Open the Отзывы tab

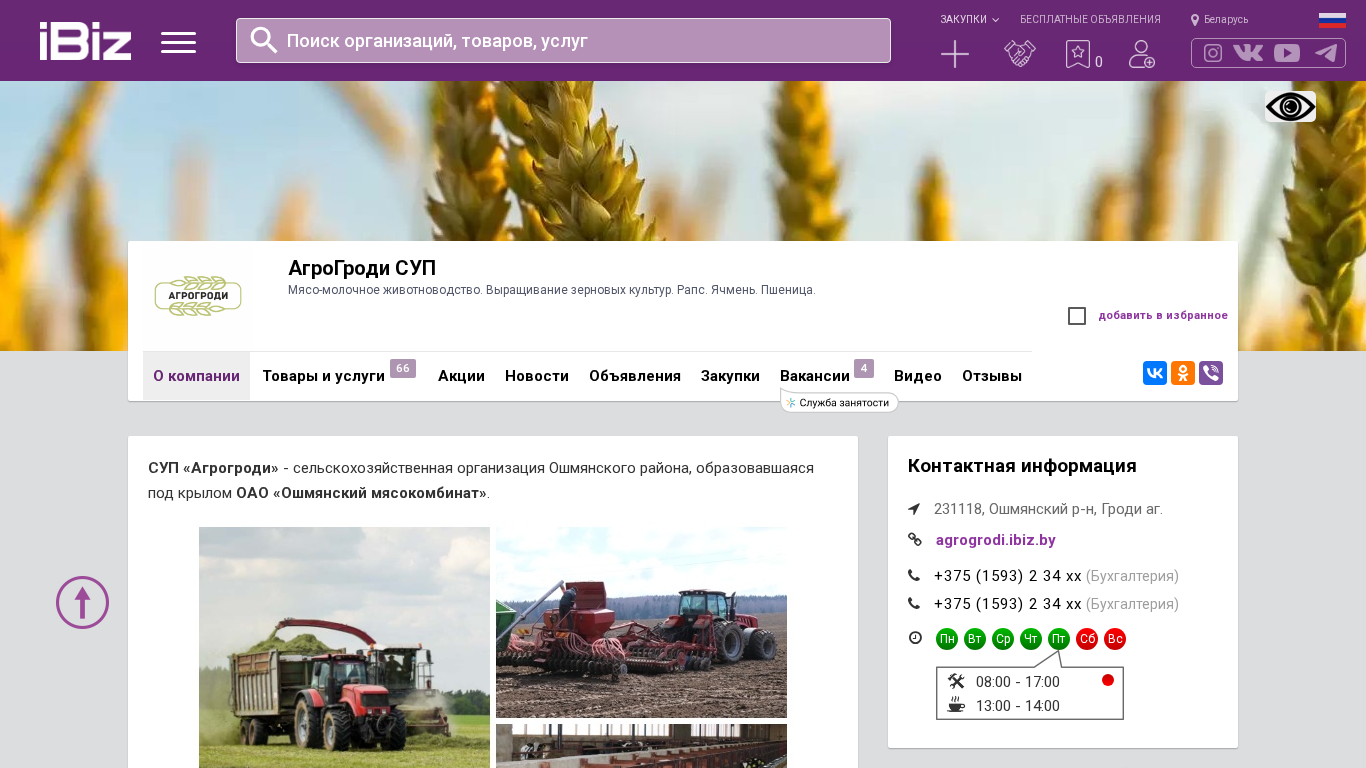(x=992, y=376)
